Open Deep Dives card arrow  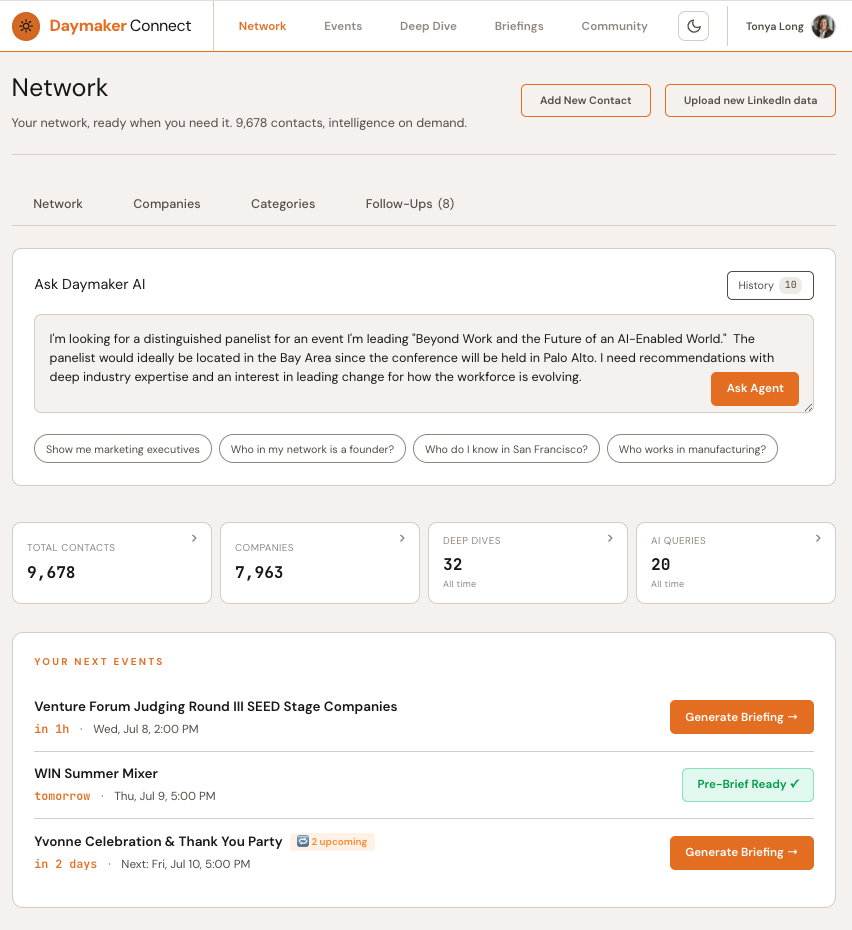pos(610,538)
